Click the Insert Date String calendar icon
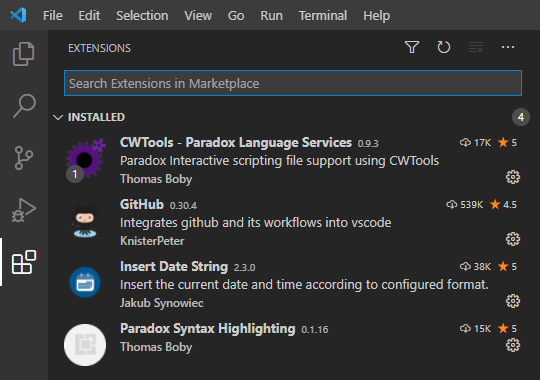540x380 pixels. tap(85, 283)
